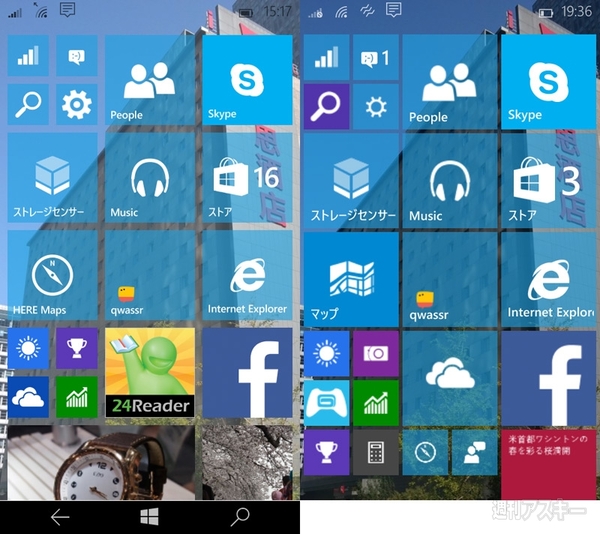
Task: Launch Internet Explorer on the left phone
Action: tap(248, 275)
